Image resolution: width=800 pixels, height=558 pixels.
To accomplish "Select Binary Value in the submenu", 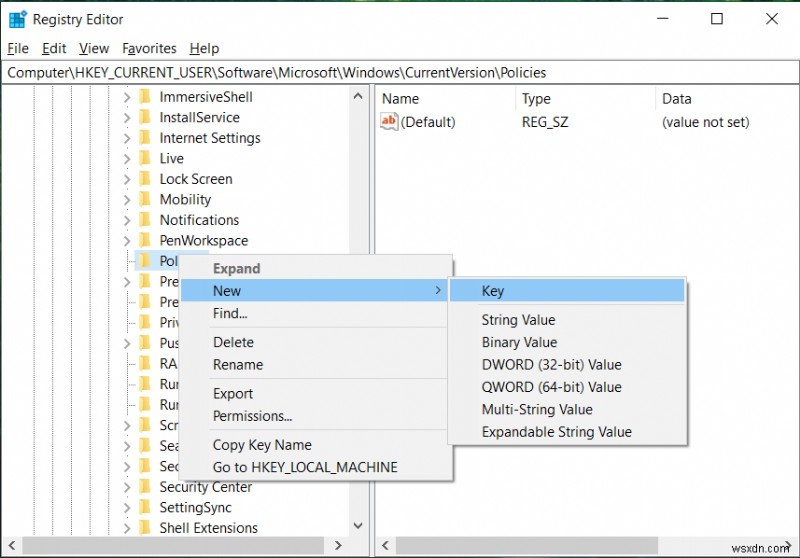I will point(567,342).
